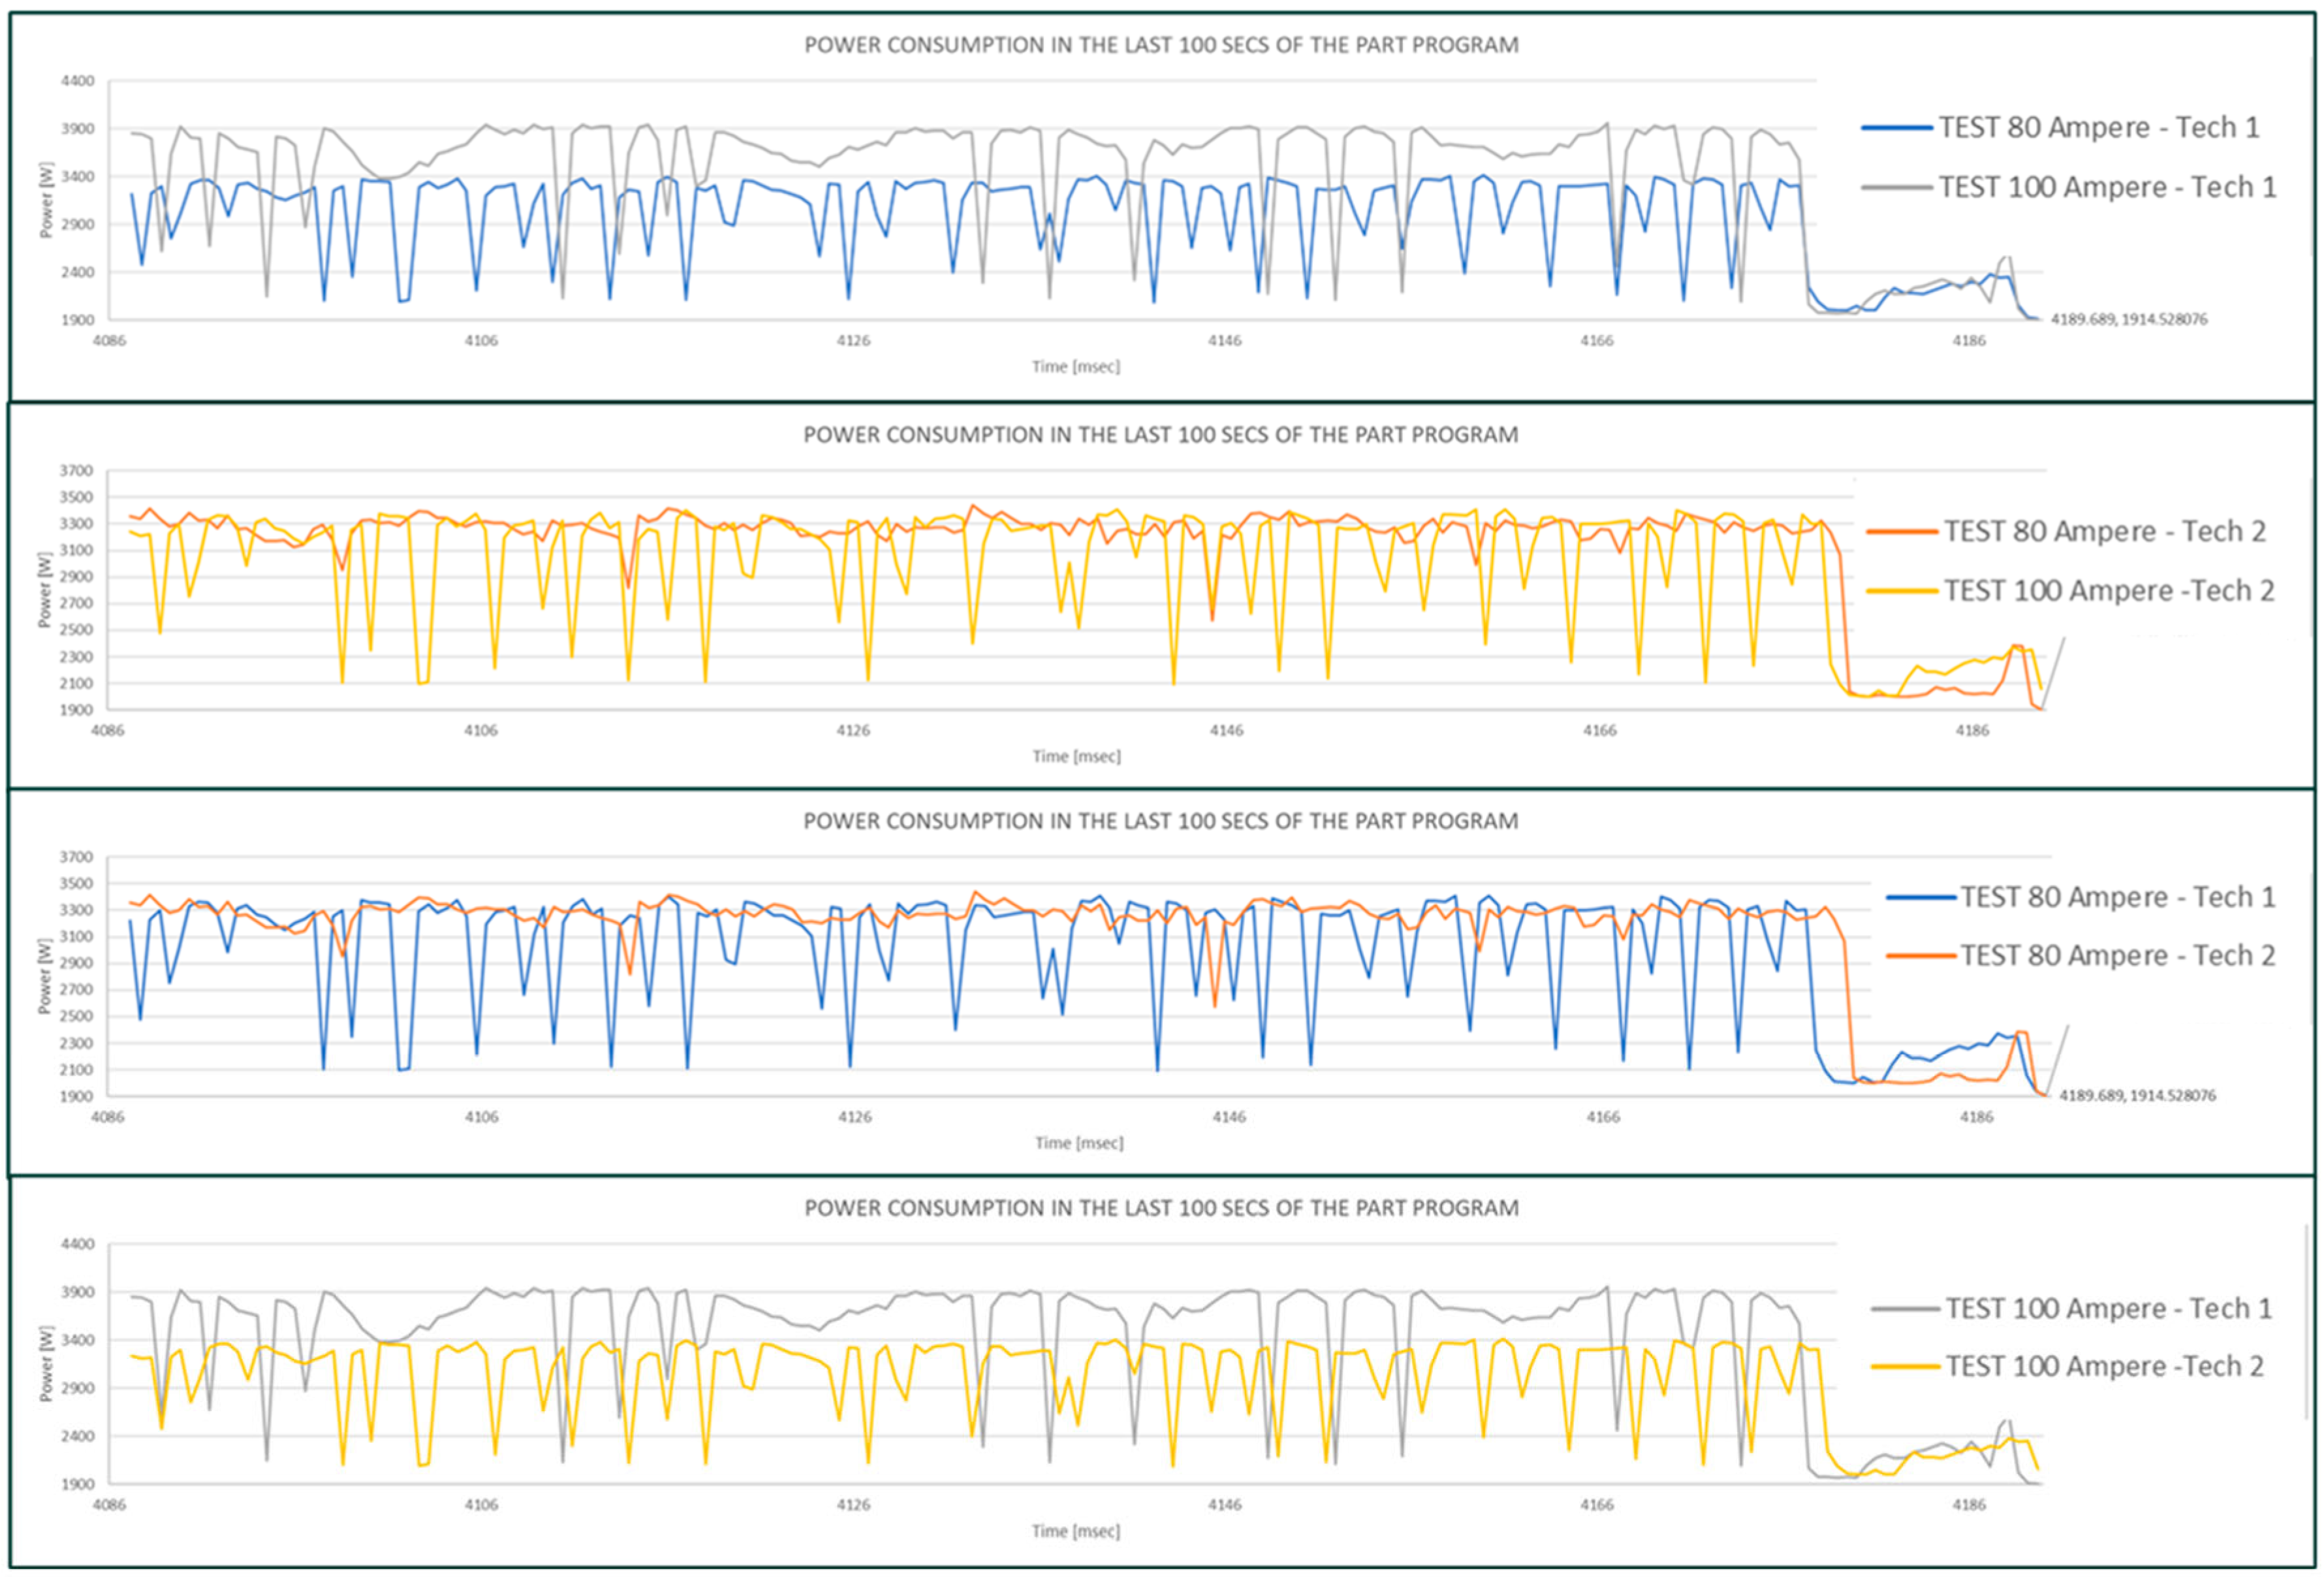Screen dimensions: 2324x1577
Task: Select the 'Time [msec]' axis title of second chart
Action: pyautogui.click(x=1077, y=757)
